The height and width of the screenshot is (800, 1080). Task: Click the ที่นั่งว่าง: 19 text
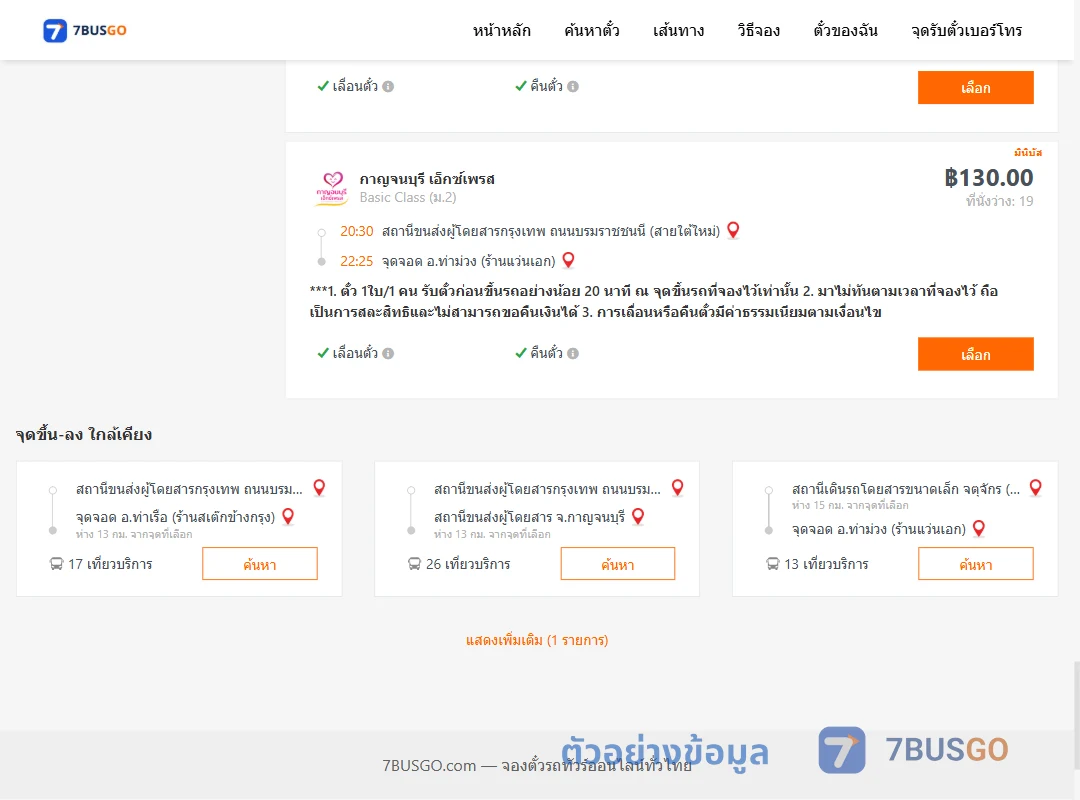pos(999,201)
